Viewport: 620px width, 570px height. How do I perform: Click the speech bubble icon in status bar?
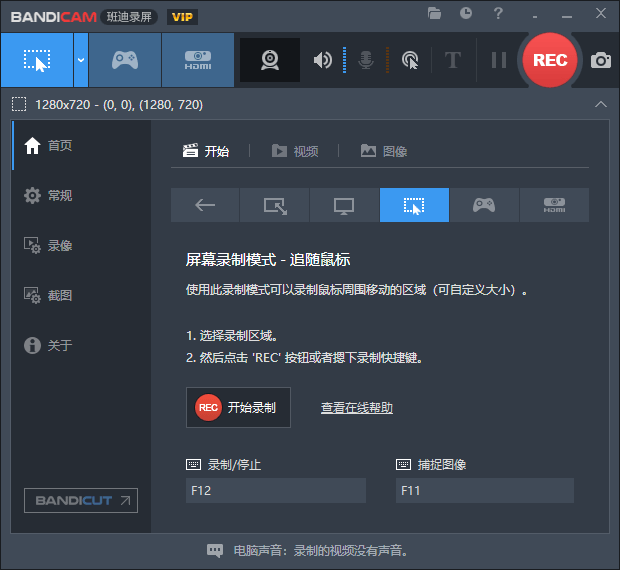(x=215, y=550)
